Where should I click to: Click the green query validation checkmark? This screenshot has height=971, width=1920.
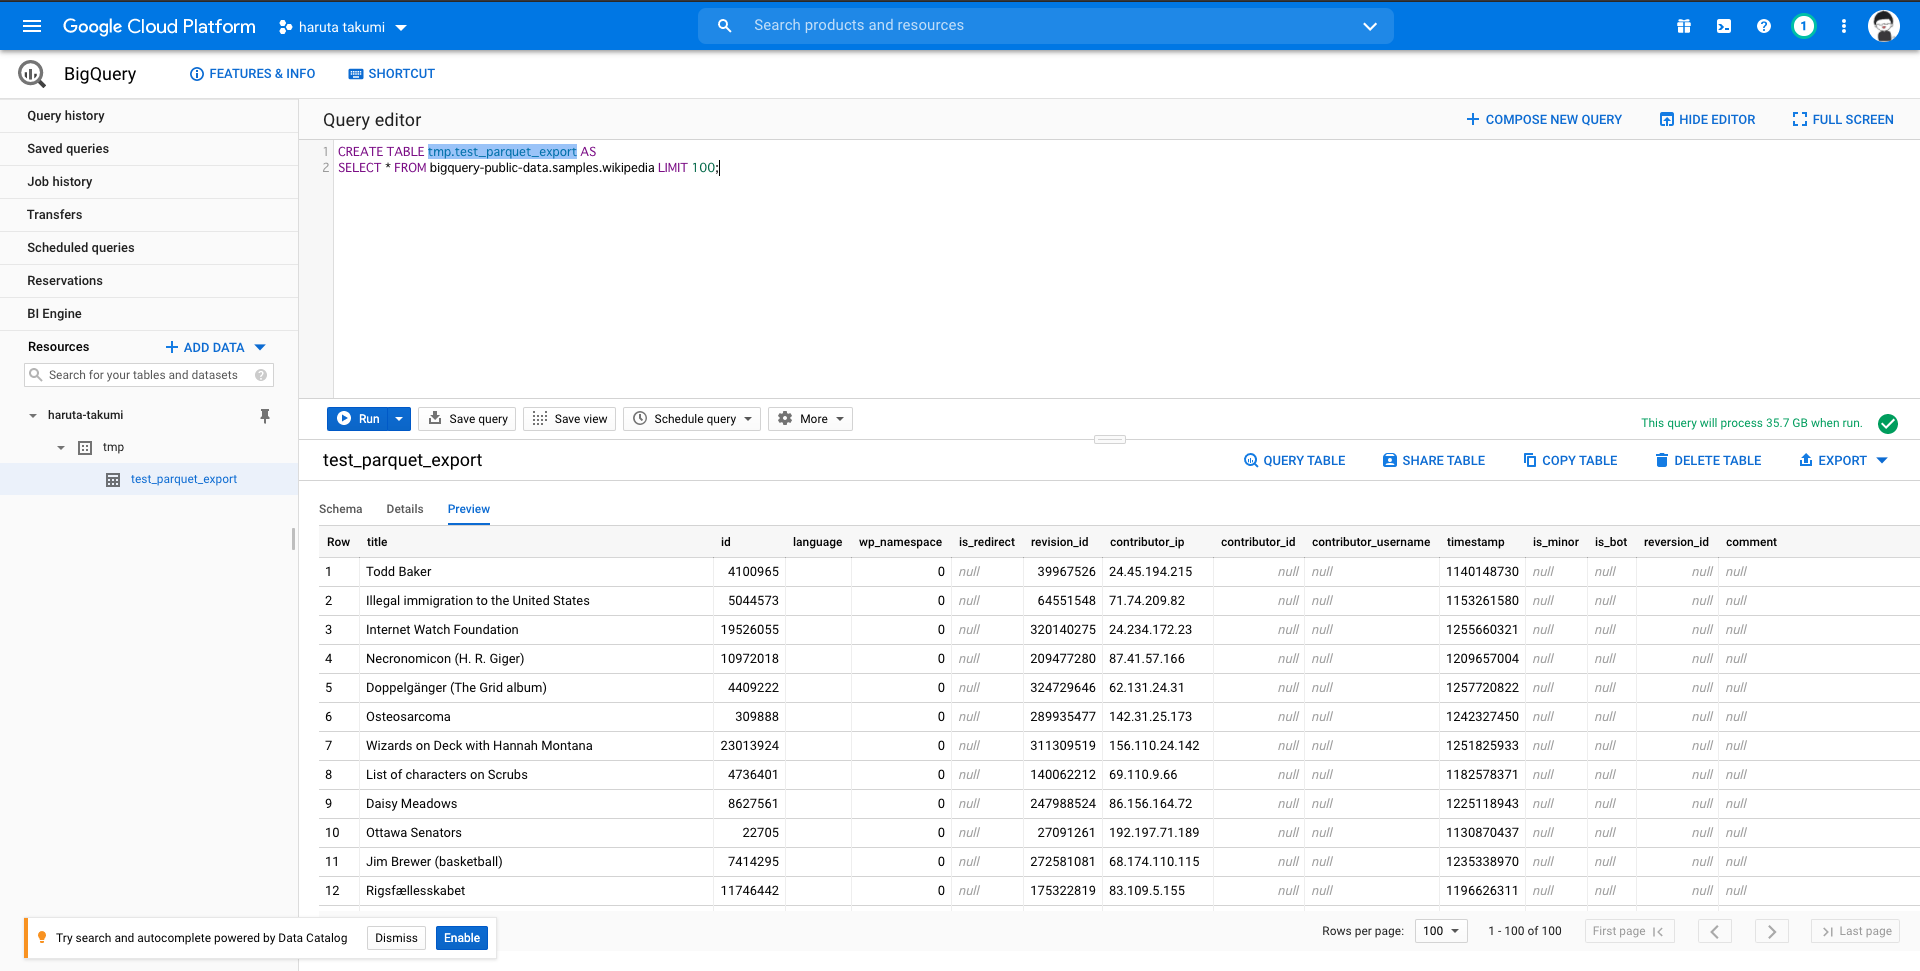point(1888,423)
